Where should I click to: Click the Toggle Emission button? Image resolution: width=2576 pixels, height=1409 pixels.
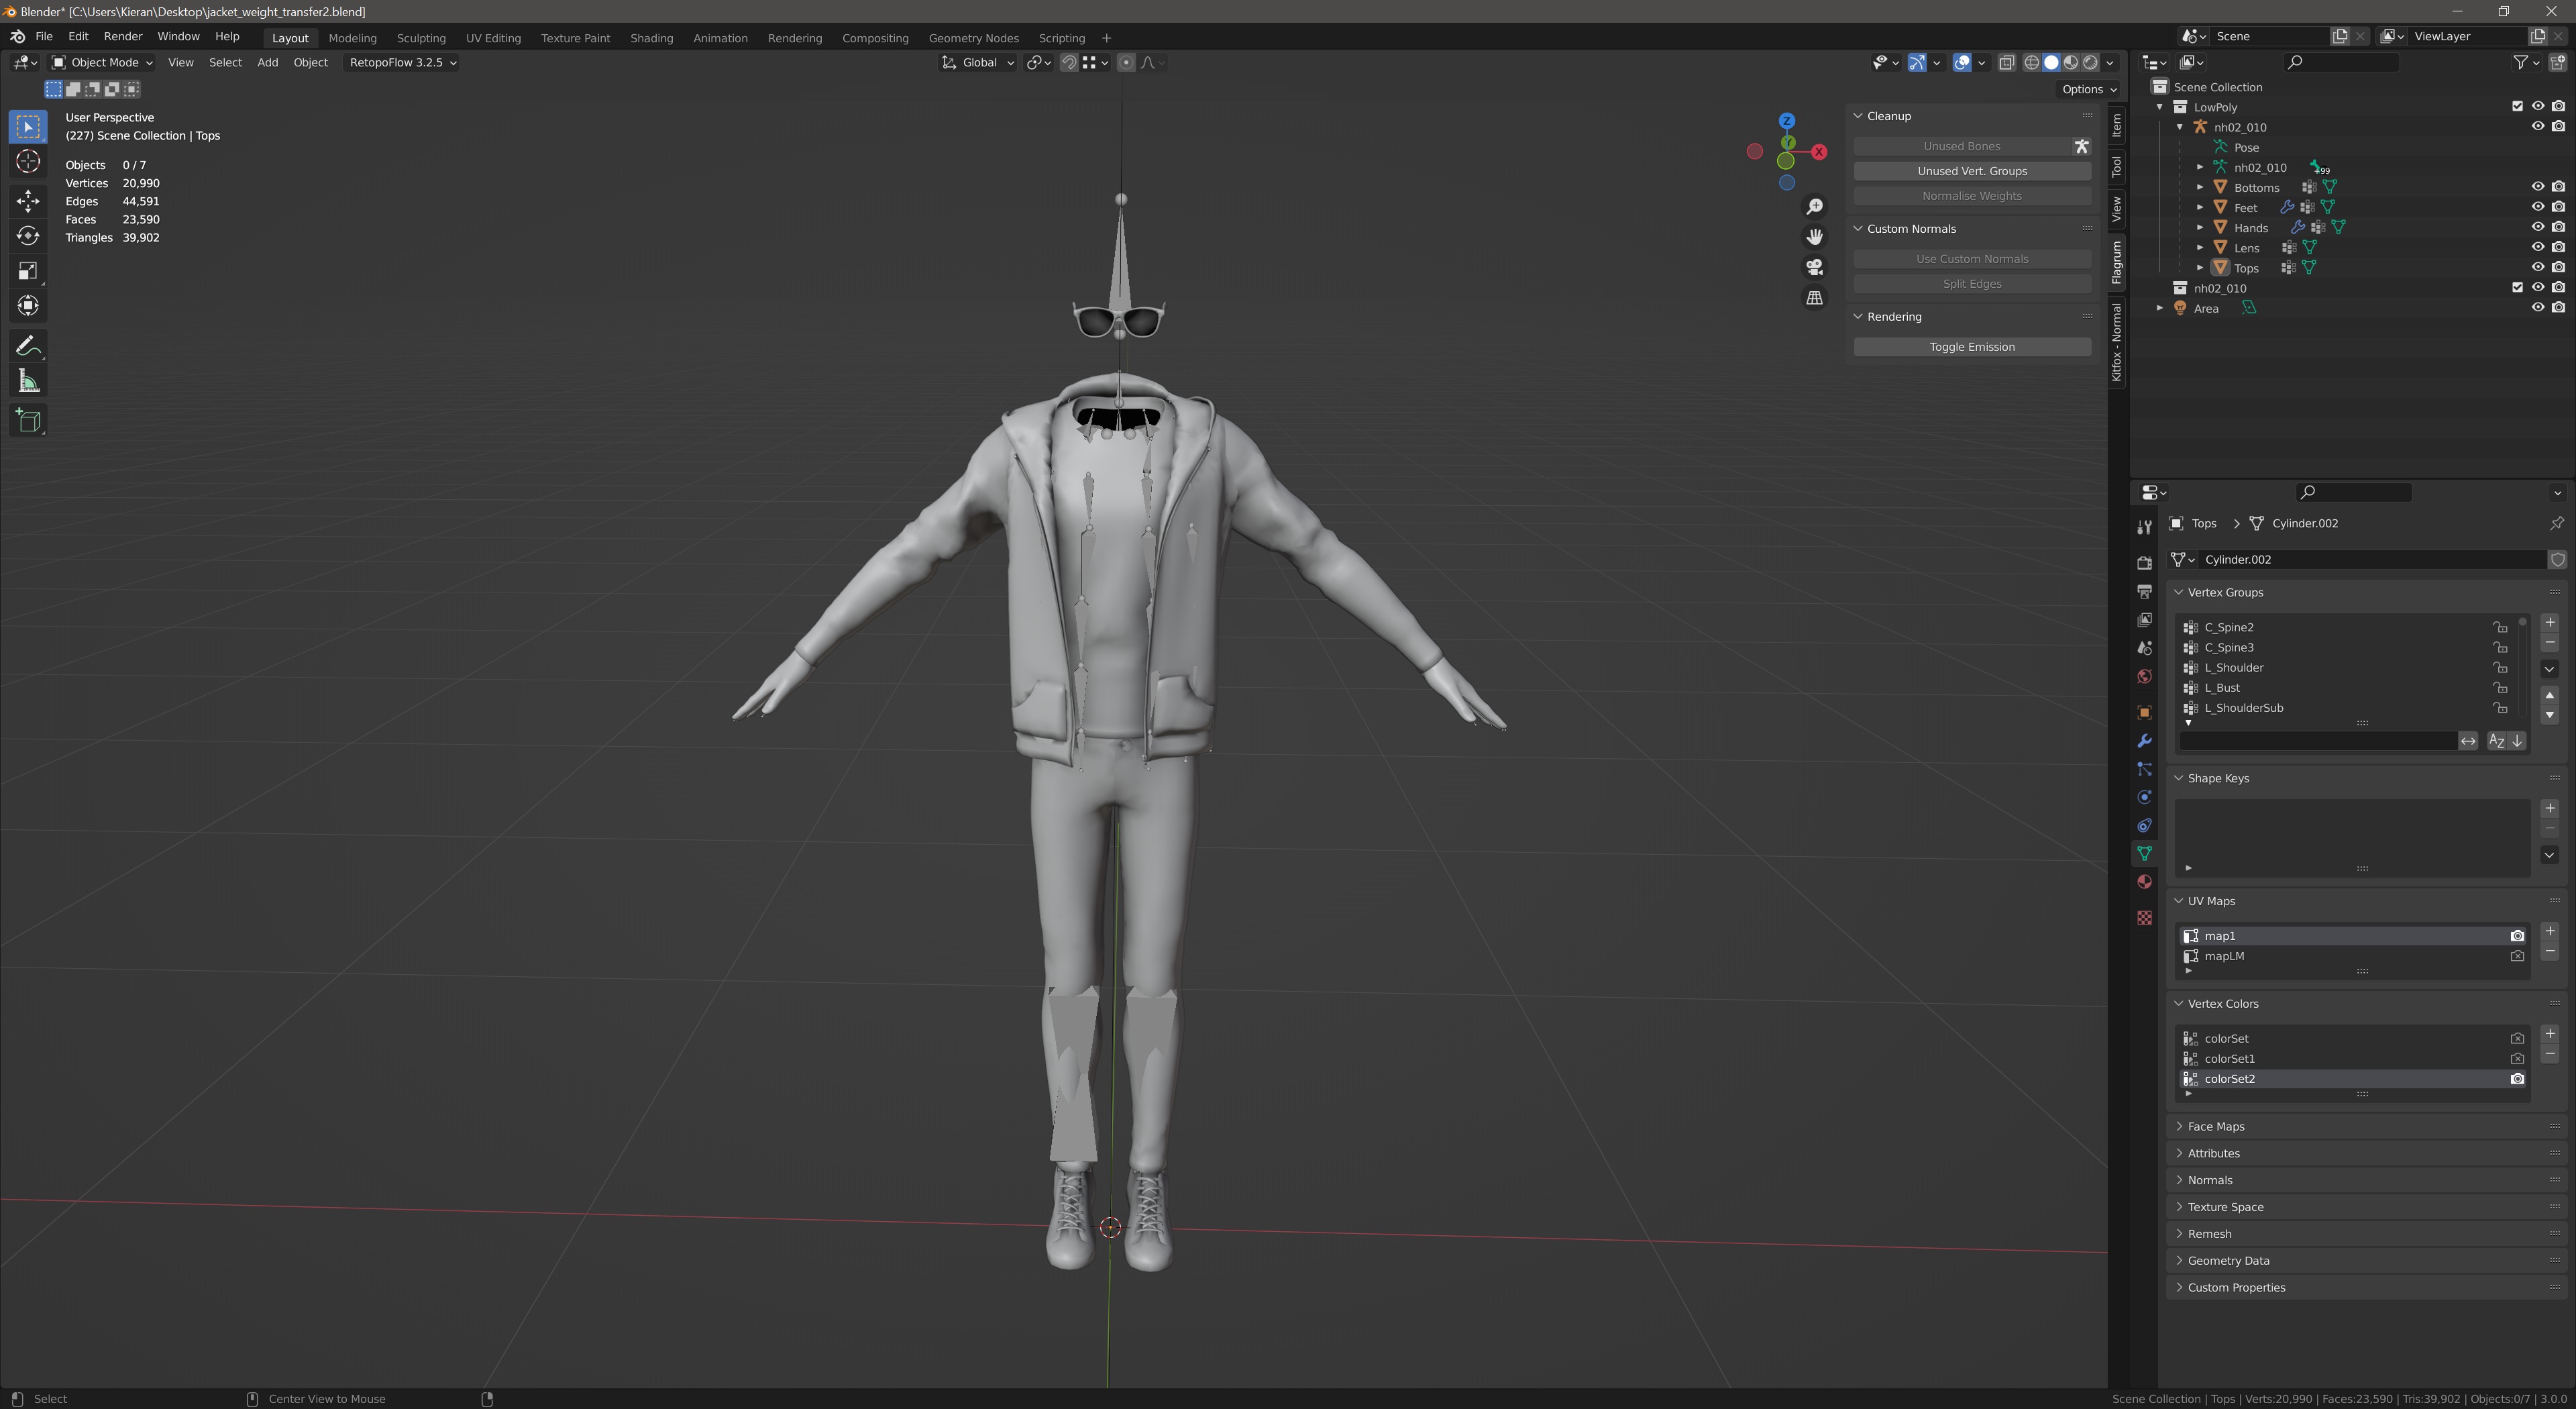coord(1971,346)
